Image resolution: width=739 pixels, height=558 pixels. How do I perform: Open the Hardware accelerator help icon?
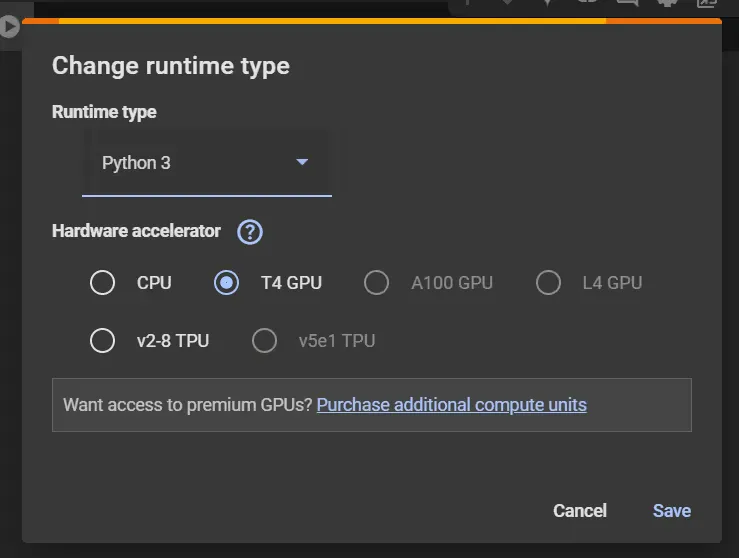coord(250,232)
